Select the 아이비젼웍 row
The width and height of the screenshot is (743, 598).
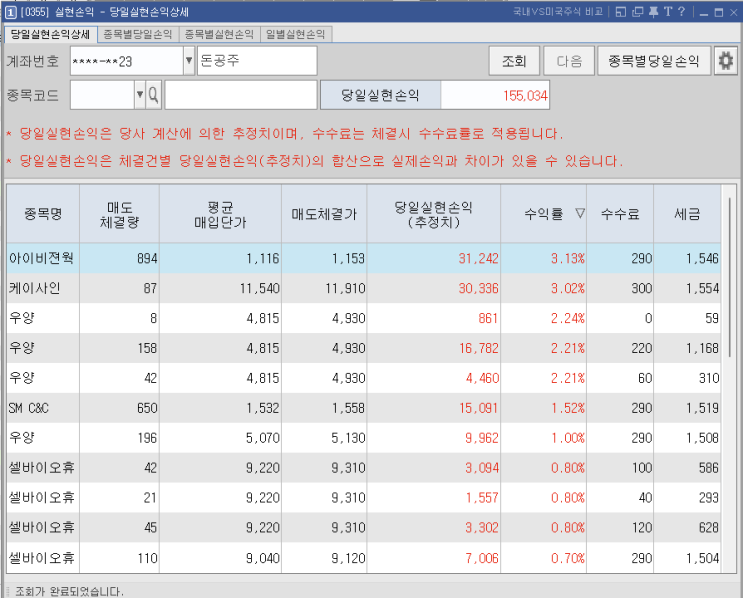pyautogui.click(x=364, y=258)
